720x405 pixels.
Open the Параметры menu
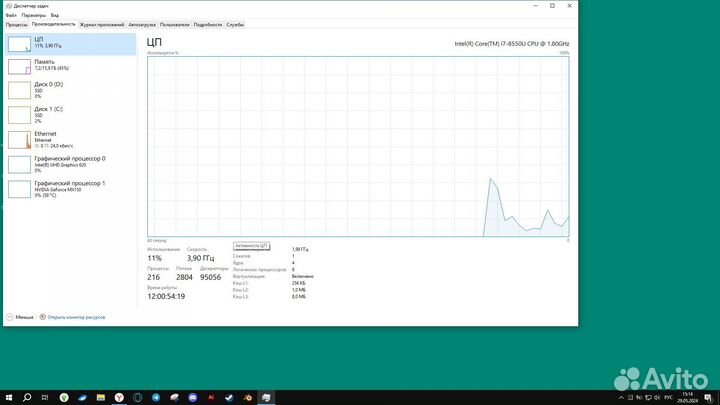pyautogui.click(x=34, y=15)
